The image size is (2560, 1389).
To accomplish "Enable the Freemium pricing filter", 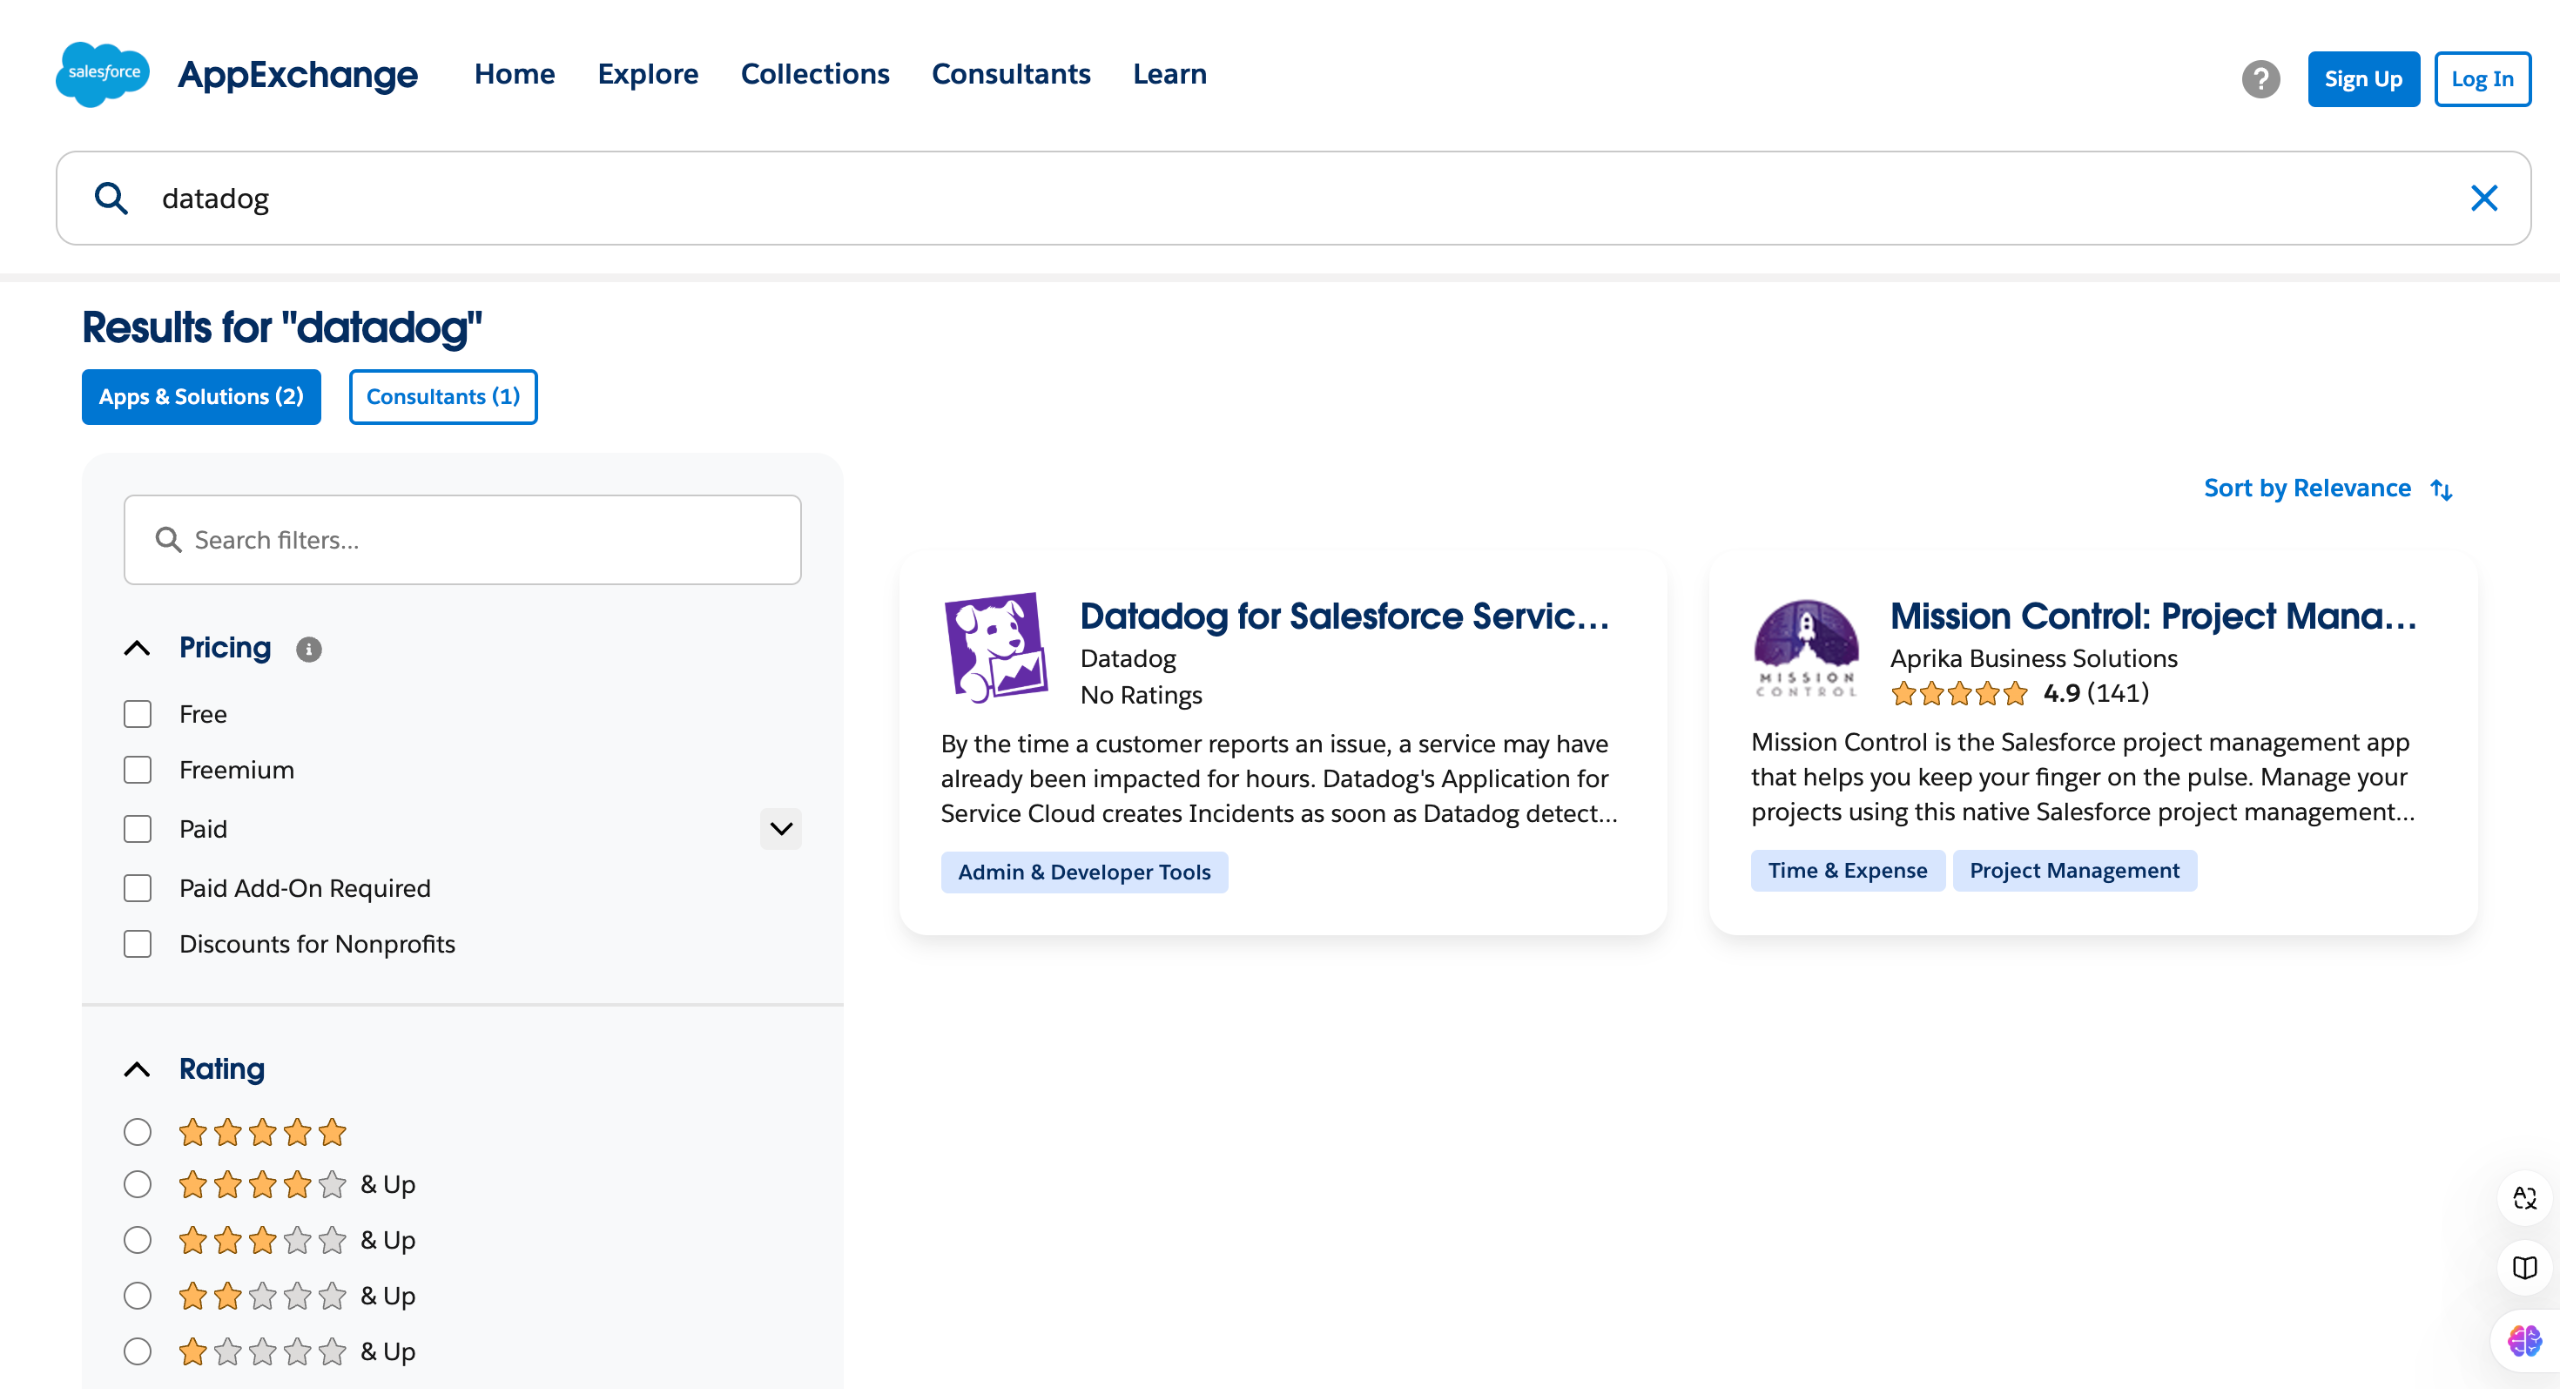I will tap(138, 770).
